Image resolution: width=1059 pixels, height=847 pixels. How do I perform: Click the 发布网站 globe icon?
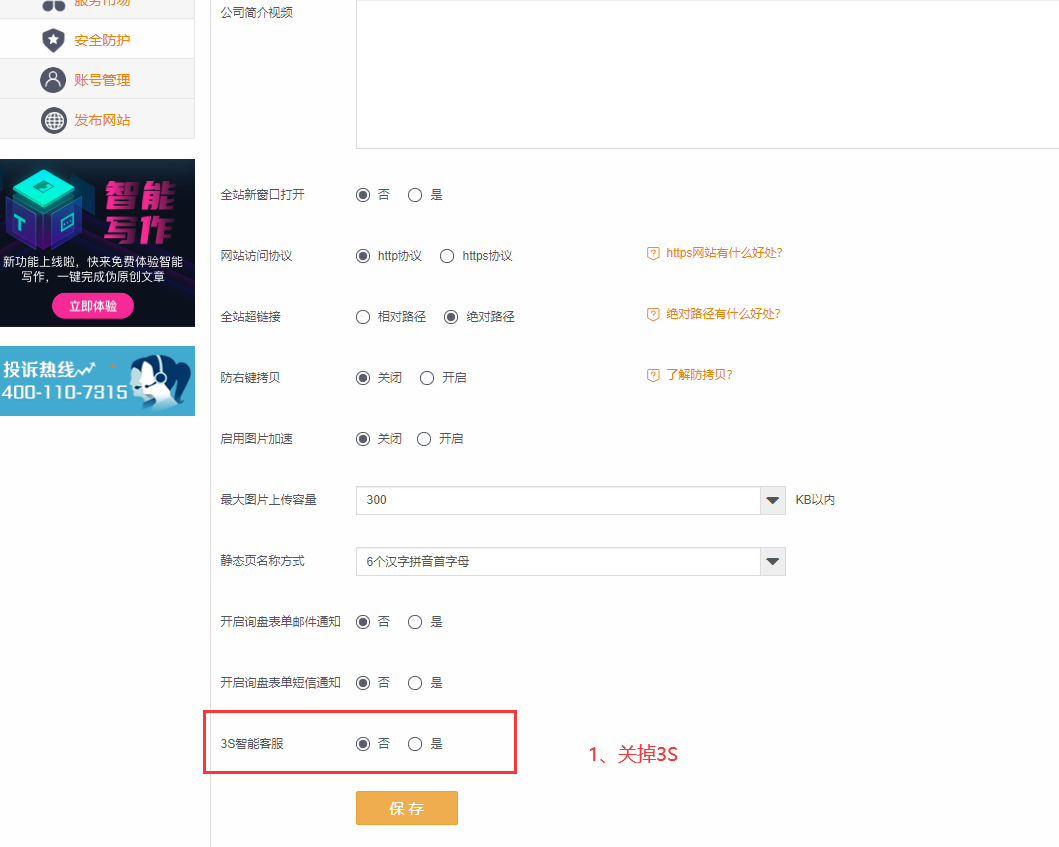53,120
